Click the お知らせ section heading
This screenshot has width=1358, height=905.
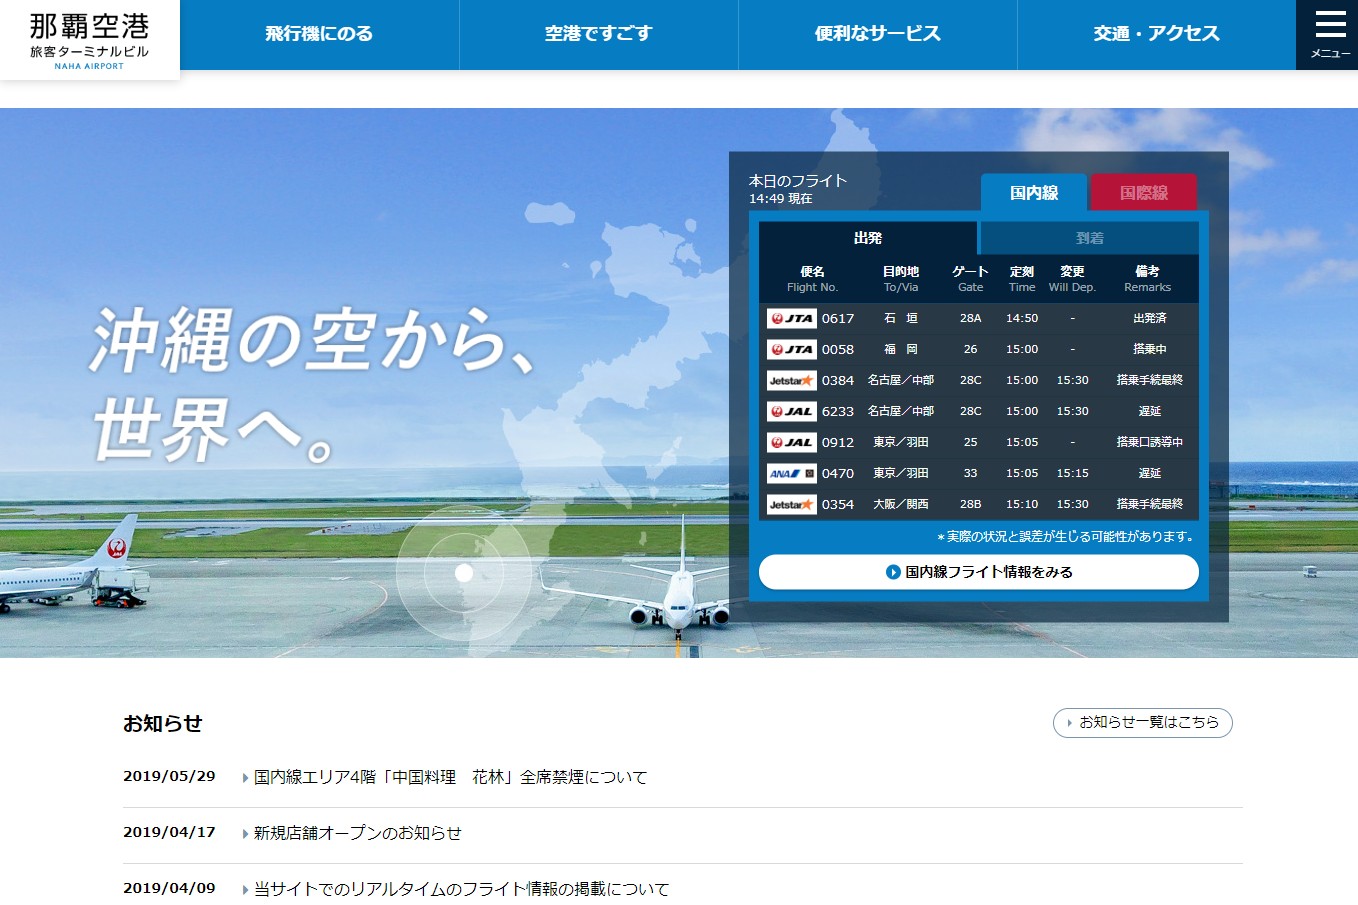(x=163, y=723)
